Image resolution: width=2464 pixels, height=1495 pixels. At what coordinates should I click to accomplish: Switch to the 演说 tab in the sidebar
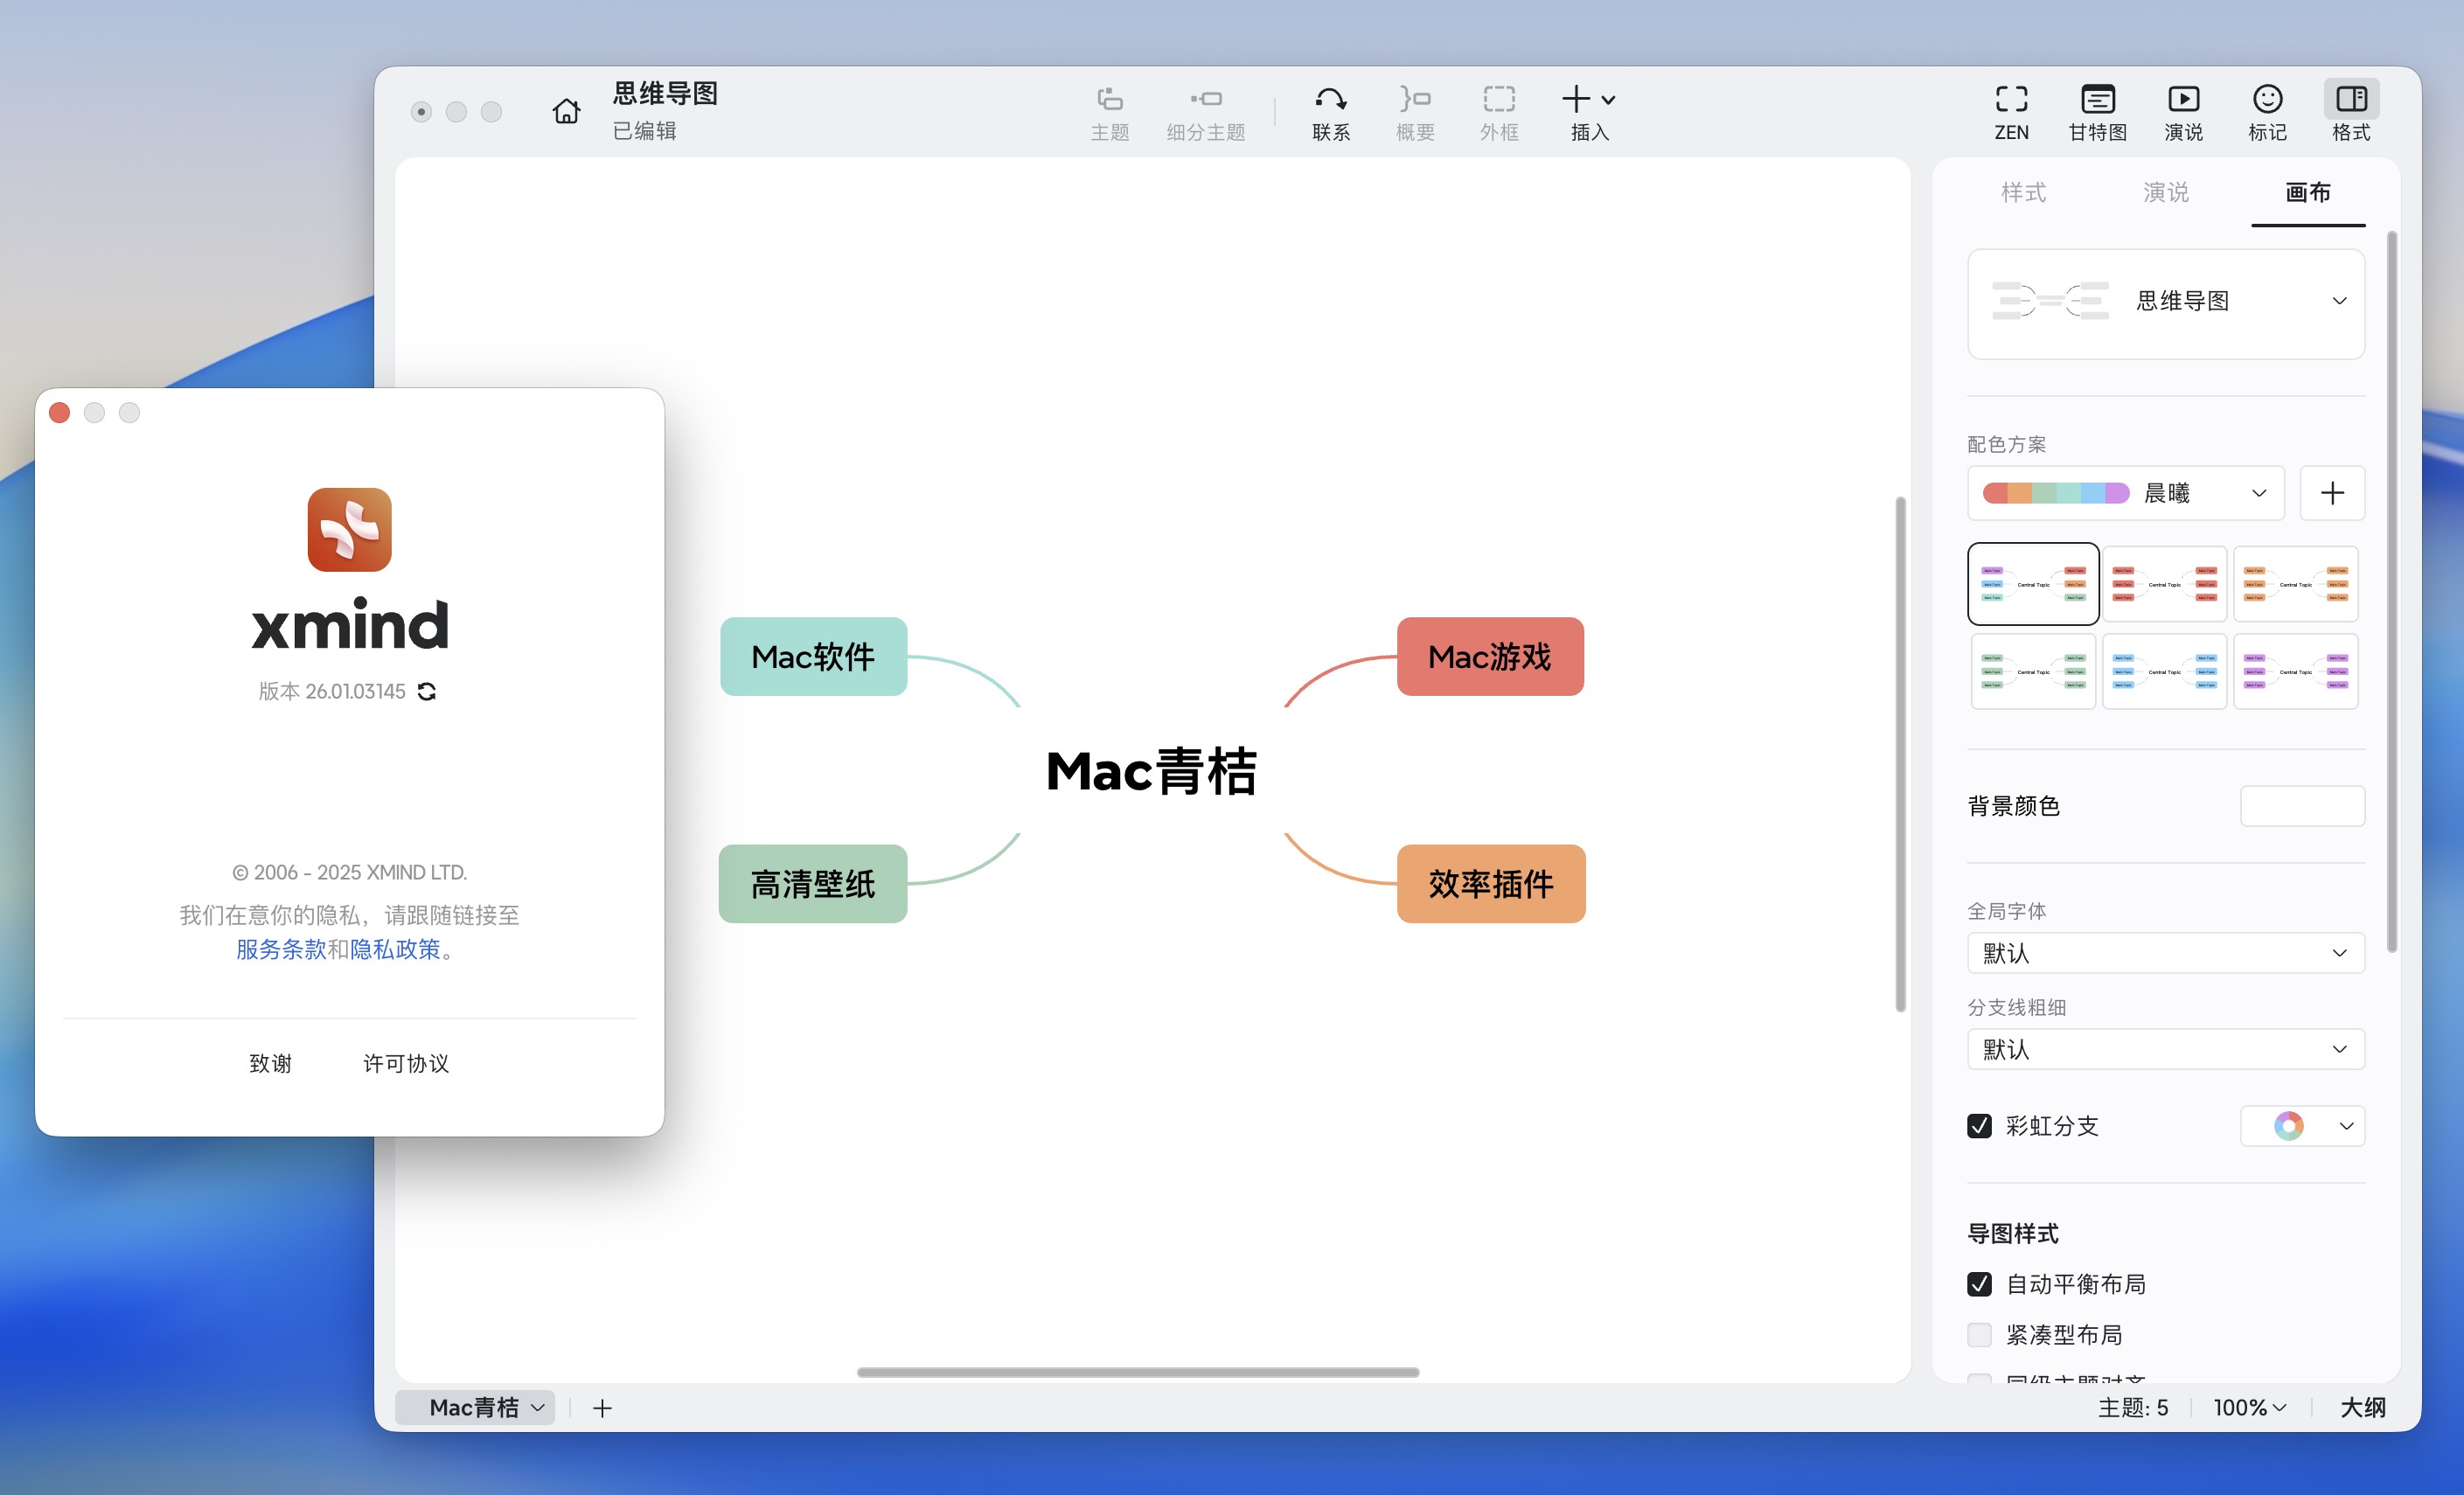[2165, 192]
